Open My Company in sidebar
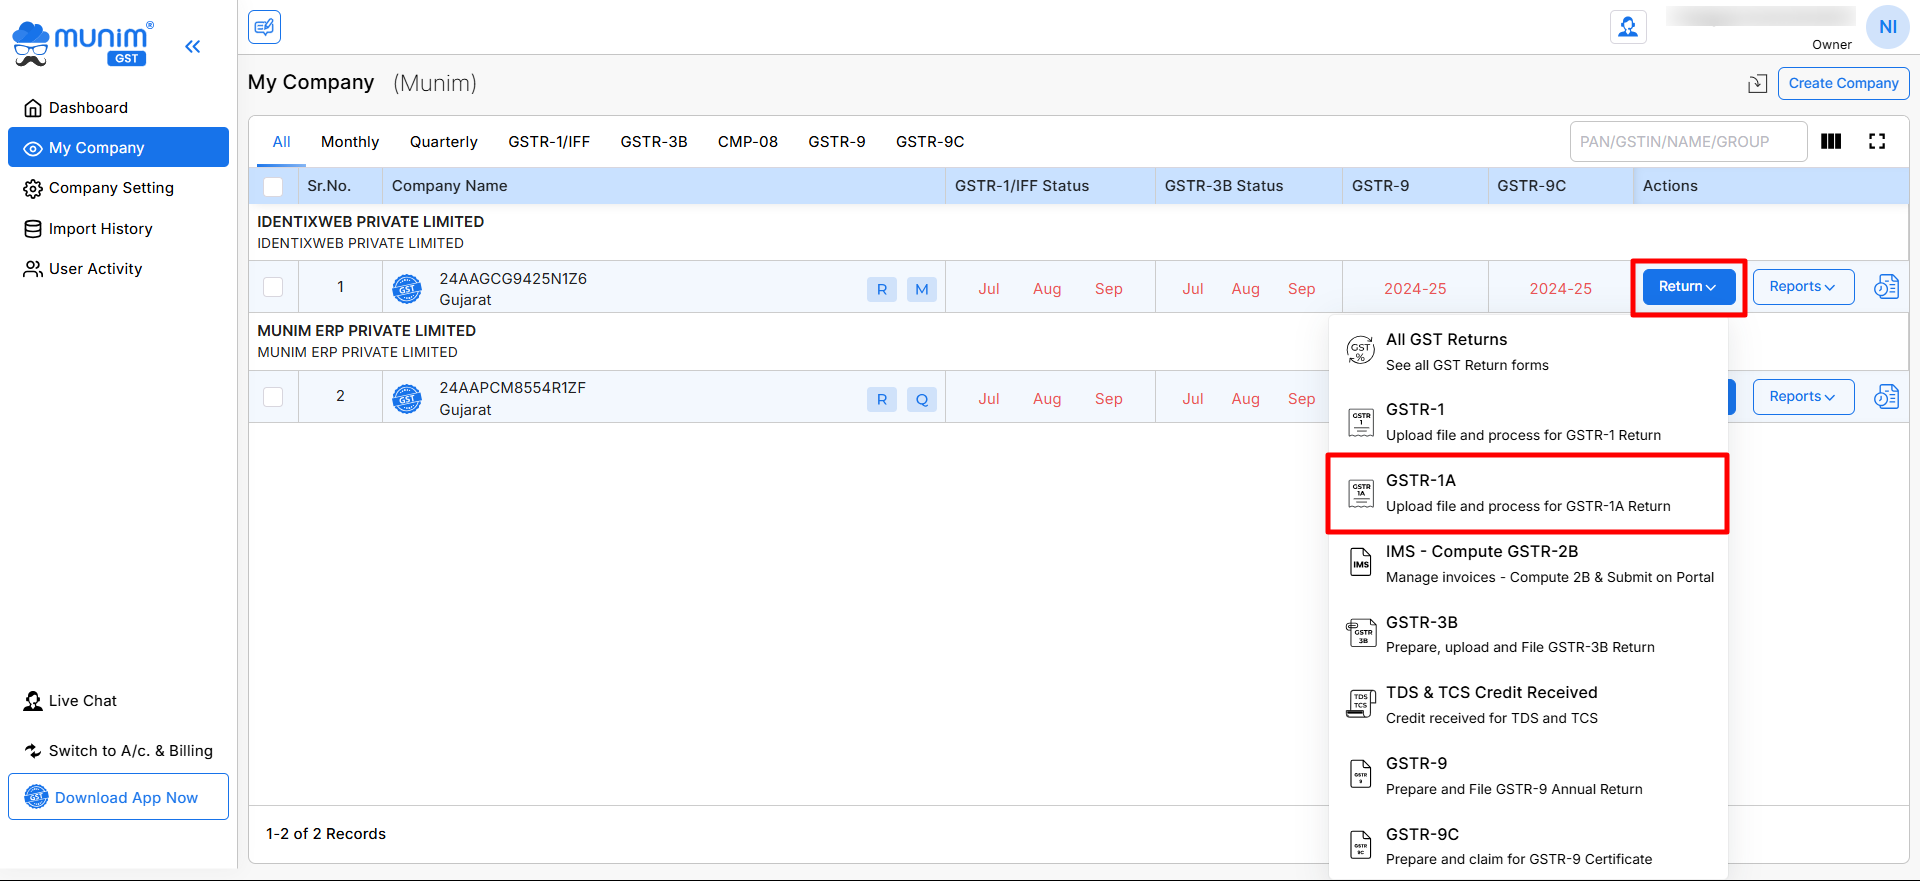1920x881 pixels. tap(118, 147)
